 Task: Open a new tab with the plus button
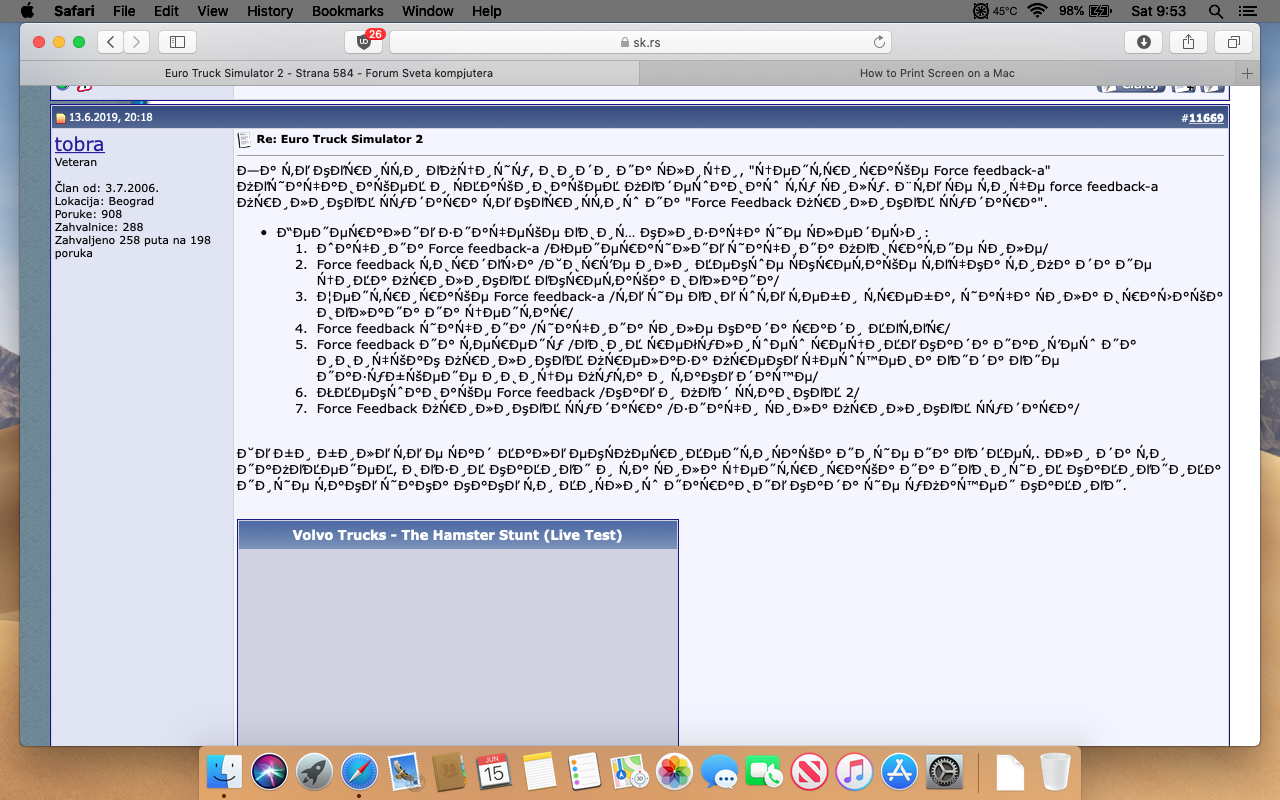[x=1247, y=73]
